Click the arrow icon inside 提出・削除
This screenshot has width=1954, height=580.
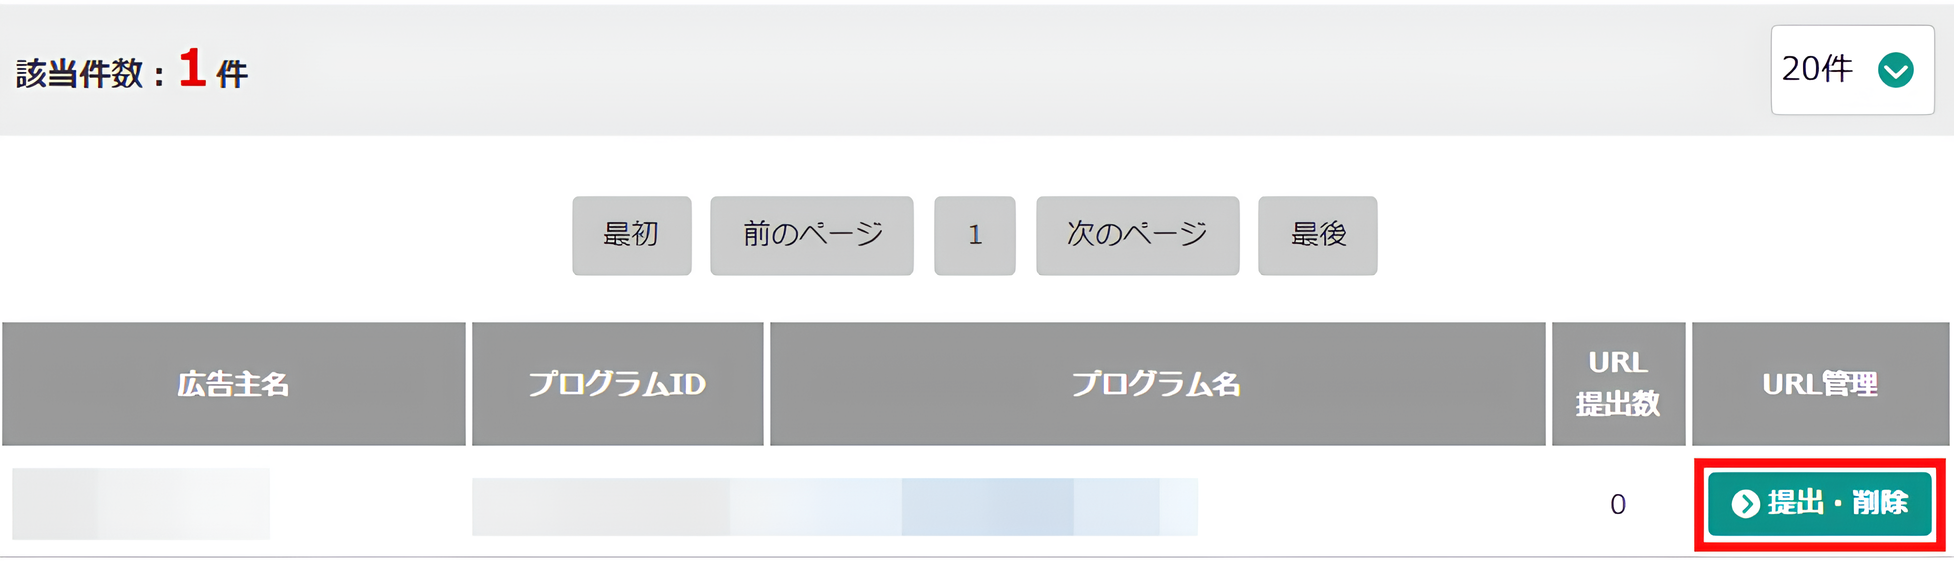point(1745,503)
